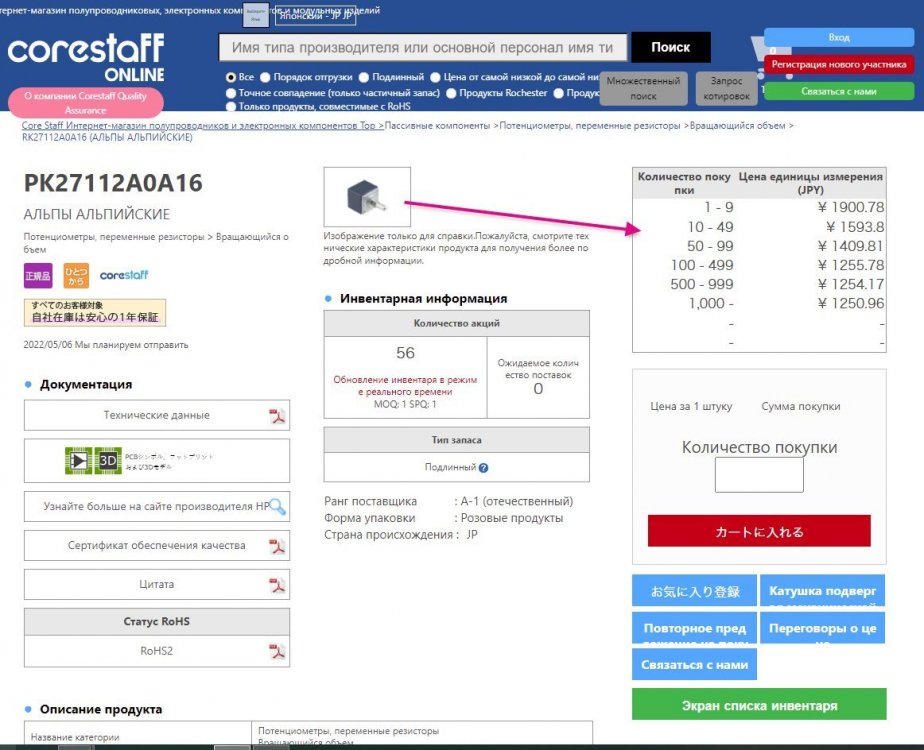Click help question mark beside Подлинный
The width and height of the screenshot is (924, 750).
pyautogui.click(x=483, y=467)
